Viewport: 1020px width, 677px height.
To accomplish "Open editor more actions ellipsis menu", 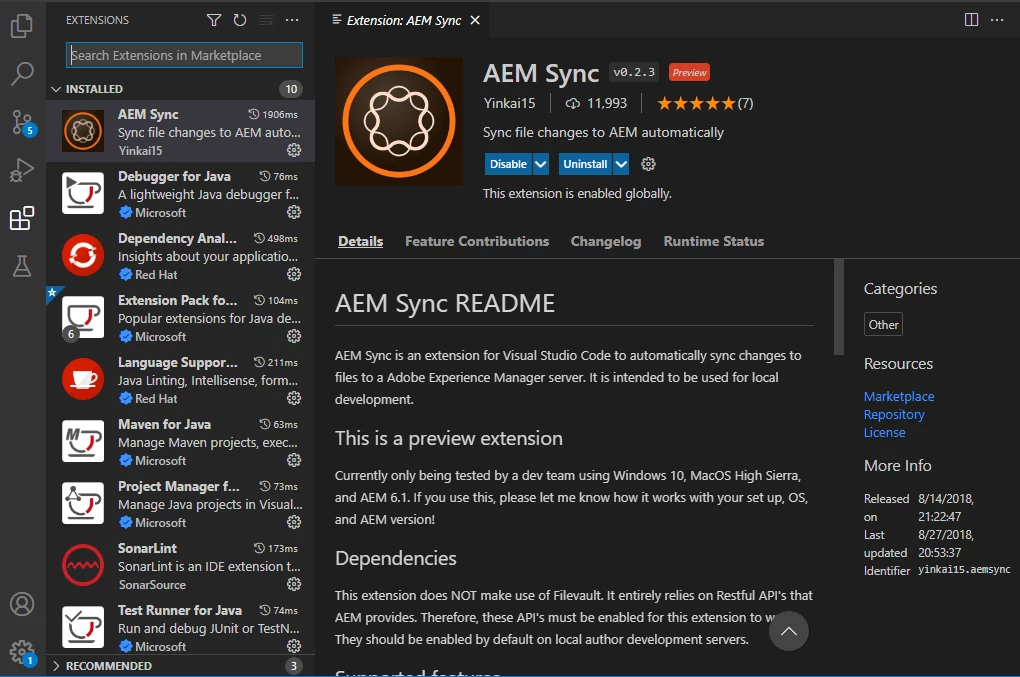I will click(x=997, y=20).
